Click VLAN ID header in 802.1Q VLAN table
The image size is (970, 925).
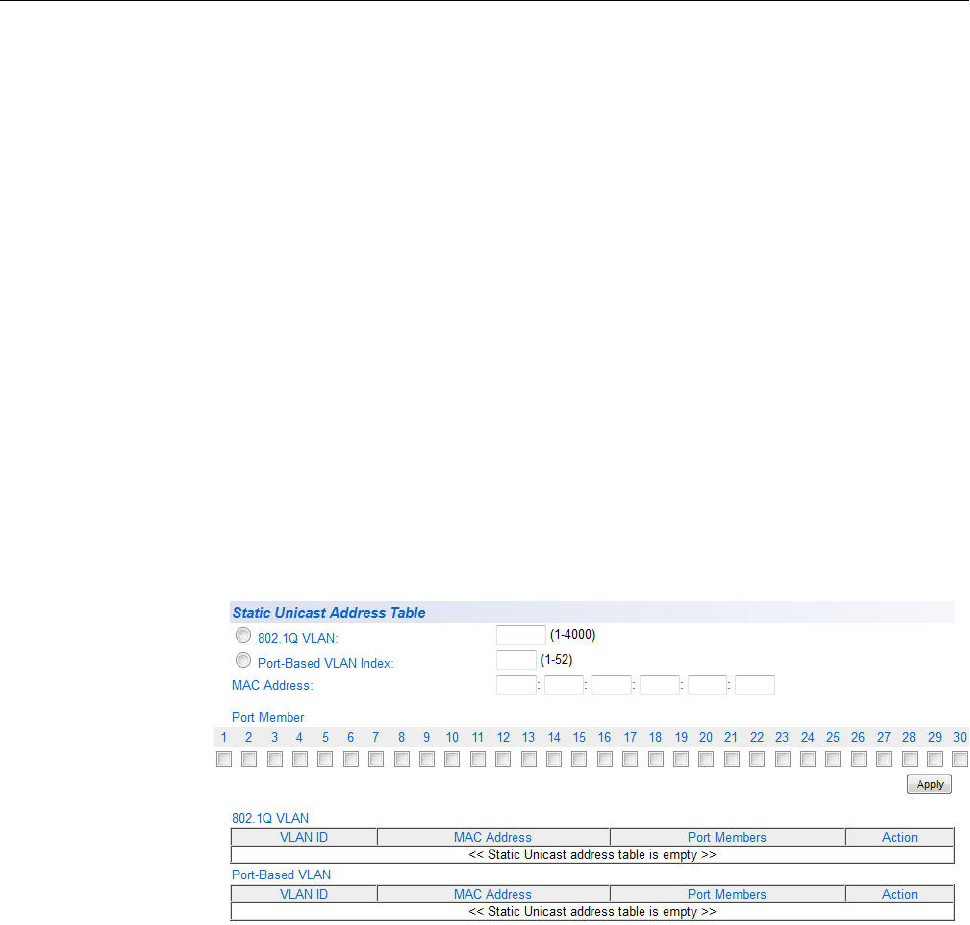[x=304, y=837]
